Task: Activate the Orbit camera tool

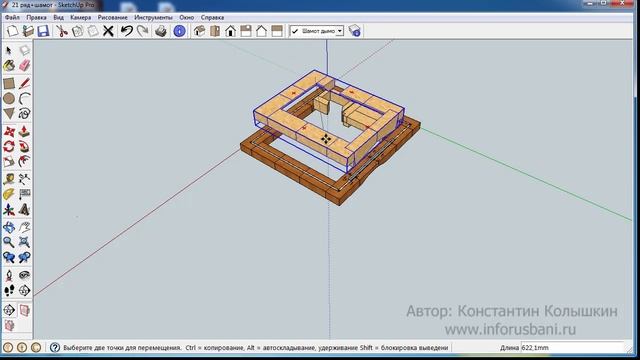Action: point(9,227)
